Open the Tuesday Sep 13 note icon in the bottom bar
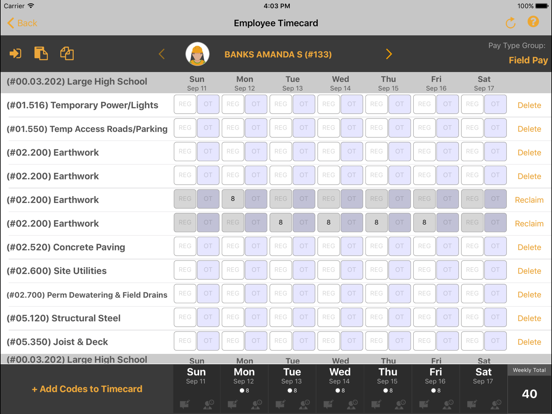The height and width of the screenshot is (414, 552). point(280,404)
